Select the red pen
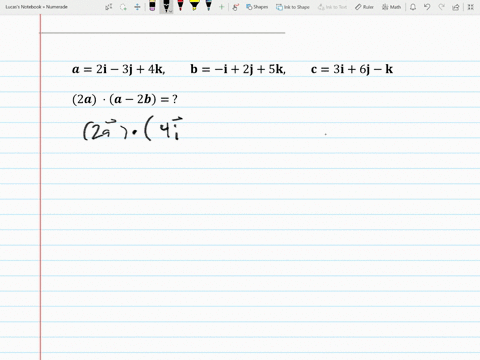 (180, 6)
